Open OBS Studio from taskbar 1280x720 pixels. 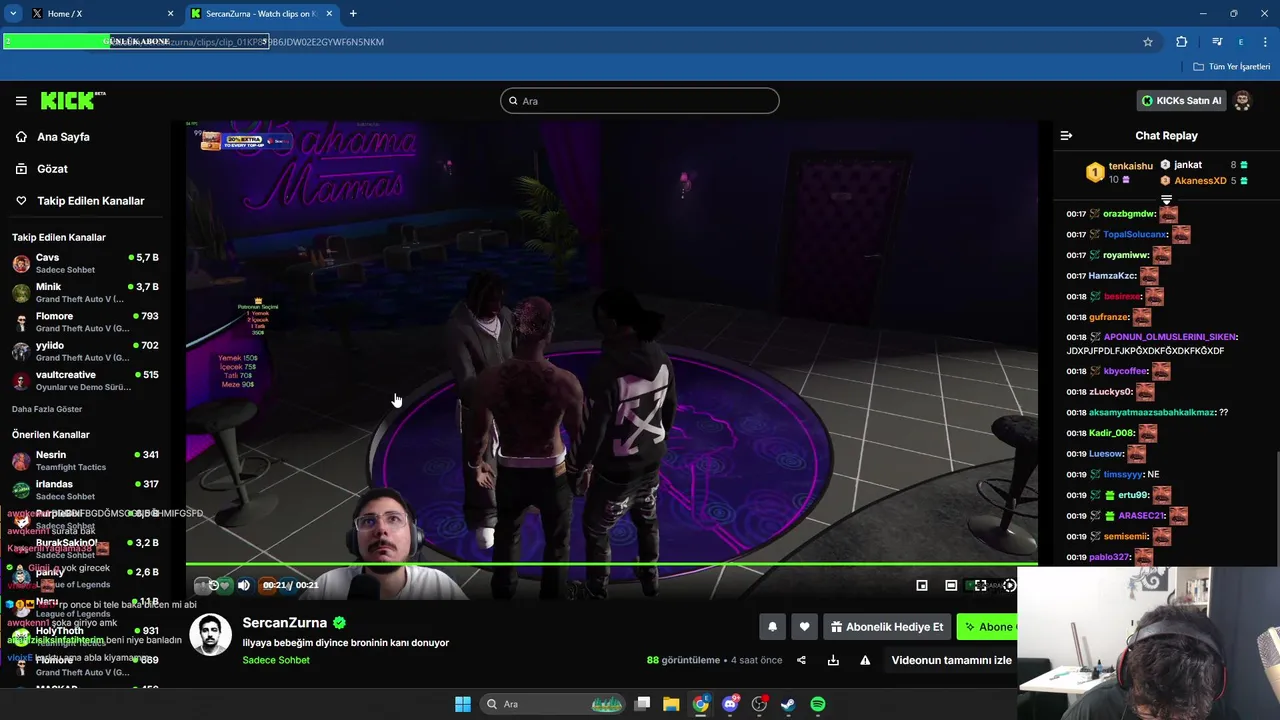pyautogui.click(x=759, y=704)
